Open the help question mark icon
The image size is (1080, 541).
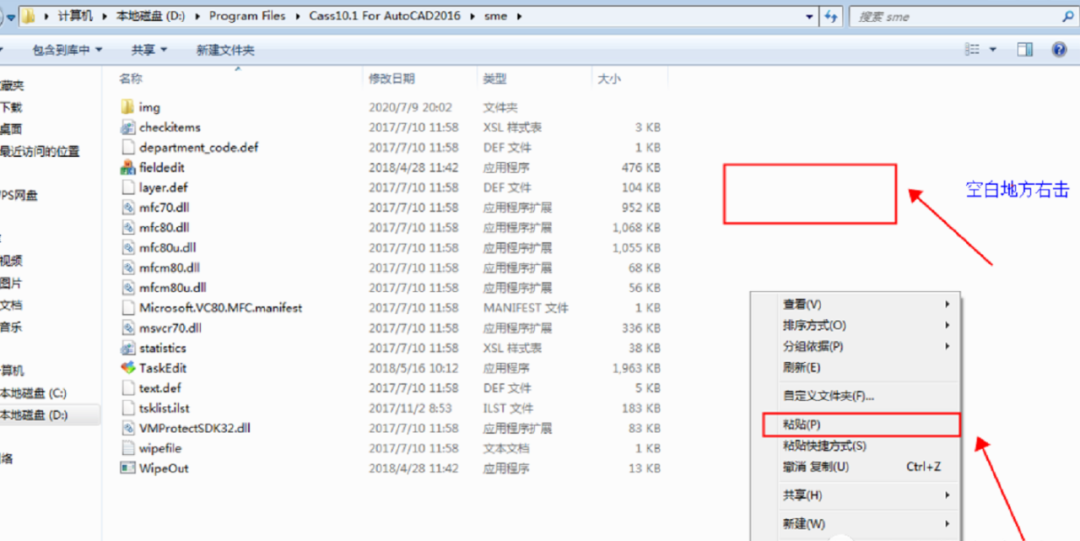[1059, 49]
